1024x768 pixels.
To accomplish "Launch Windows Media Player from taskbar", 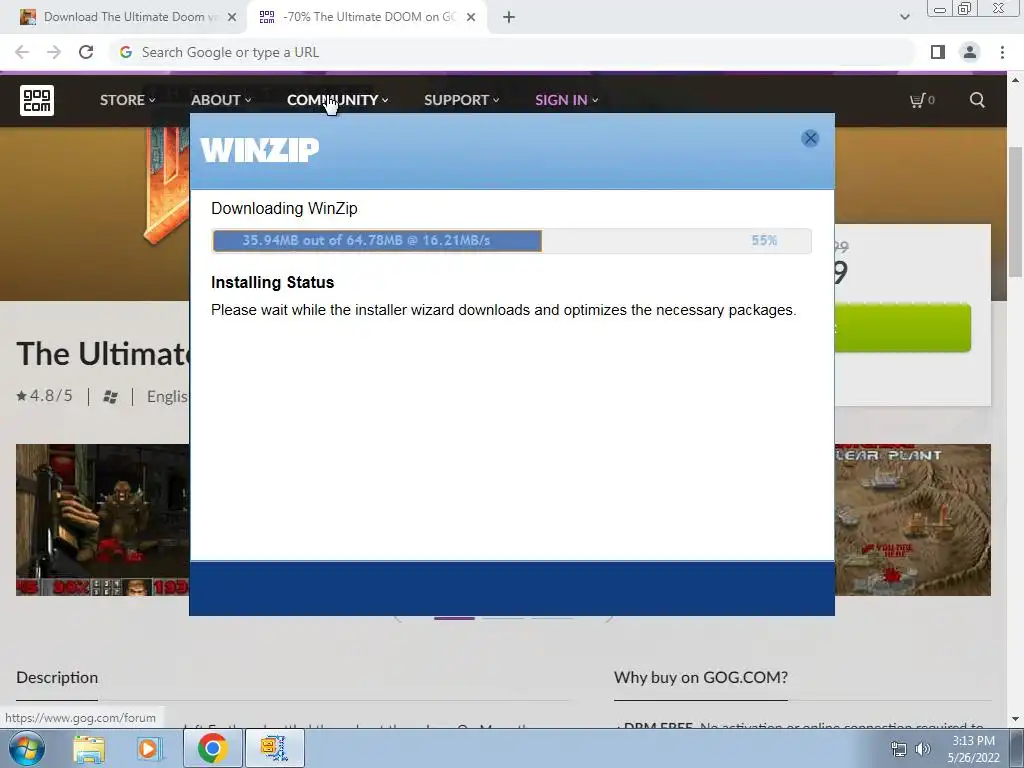I will click(x=148, y=748).
